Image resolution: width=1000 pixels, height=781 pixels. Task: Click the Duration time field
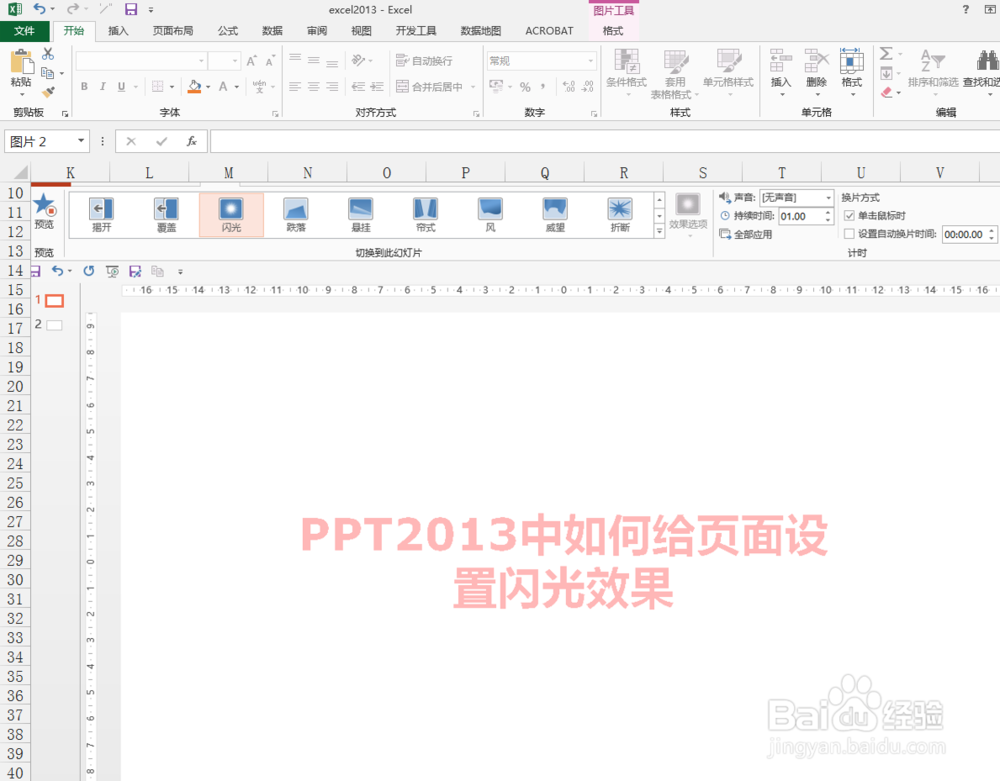point(801,216)
